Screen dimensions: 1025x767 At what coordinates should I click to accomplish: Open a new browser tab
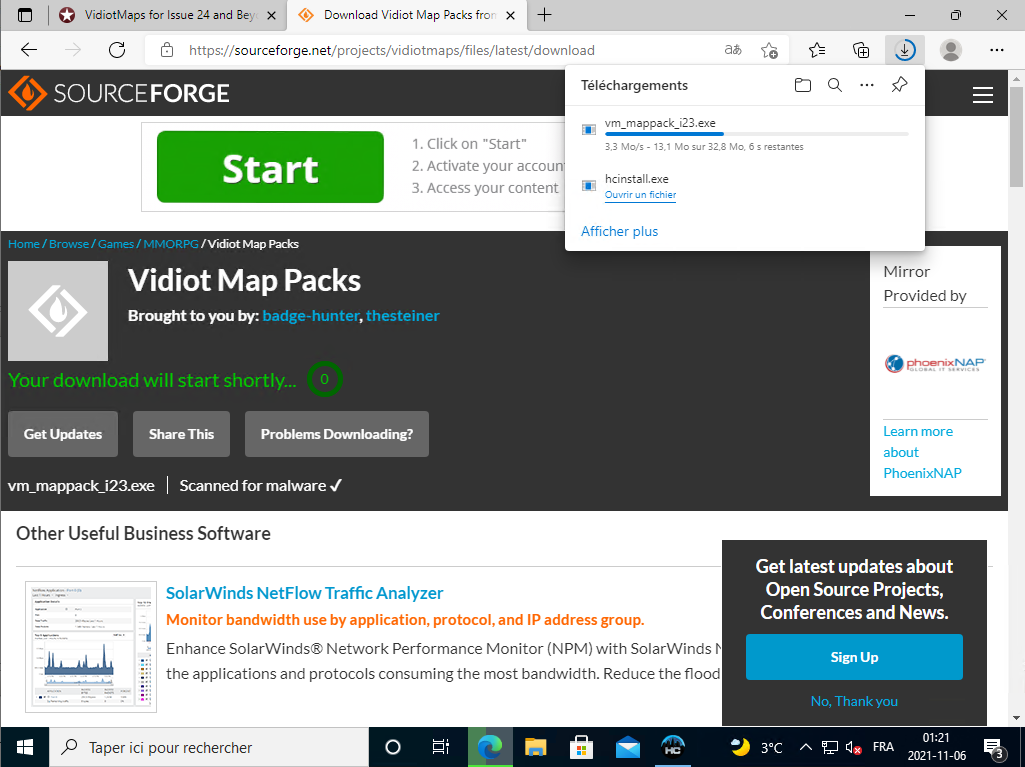(545, 15)
